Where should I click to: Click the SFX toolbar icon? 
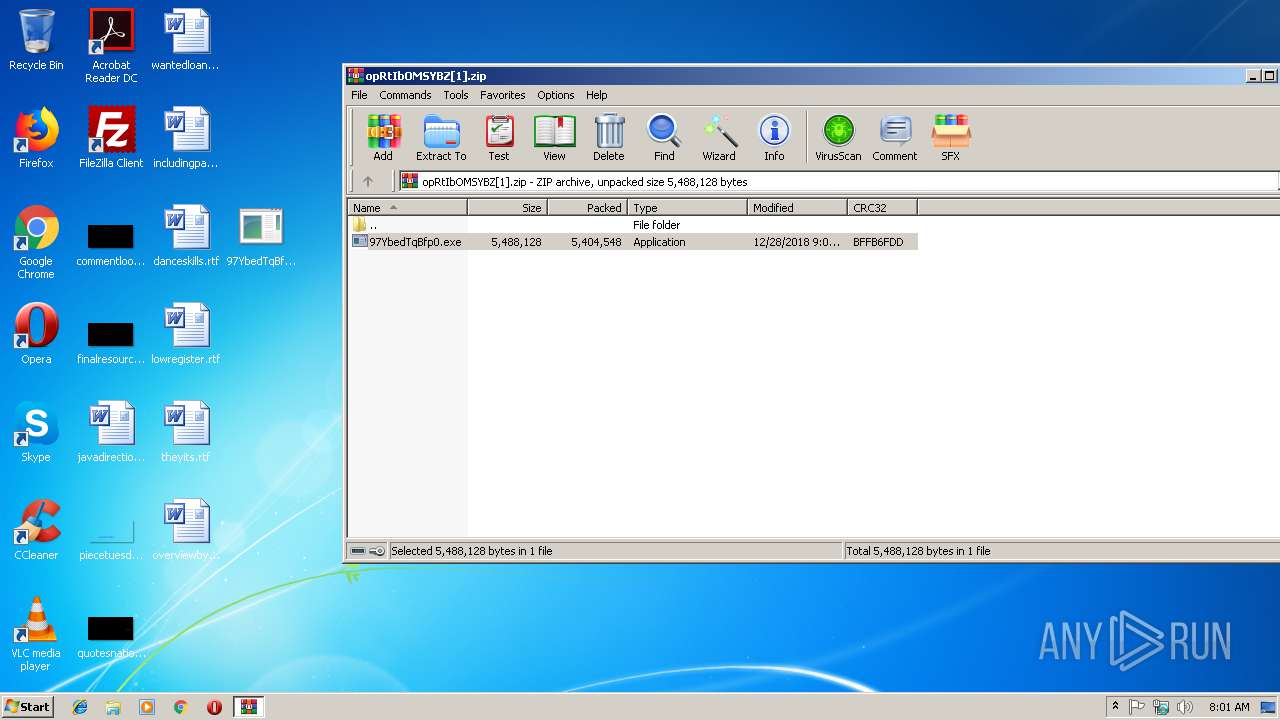950,138
